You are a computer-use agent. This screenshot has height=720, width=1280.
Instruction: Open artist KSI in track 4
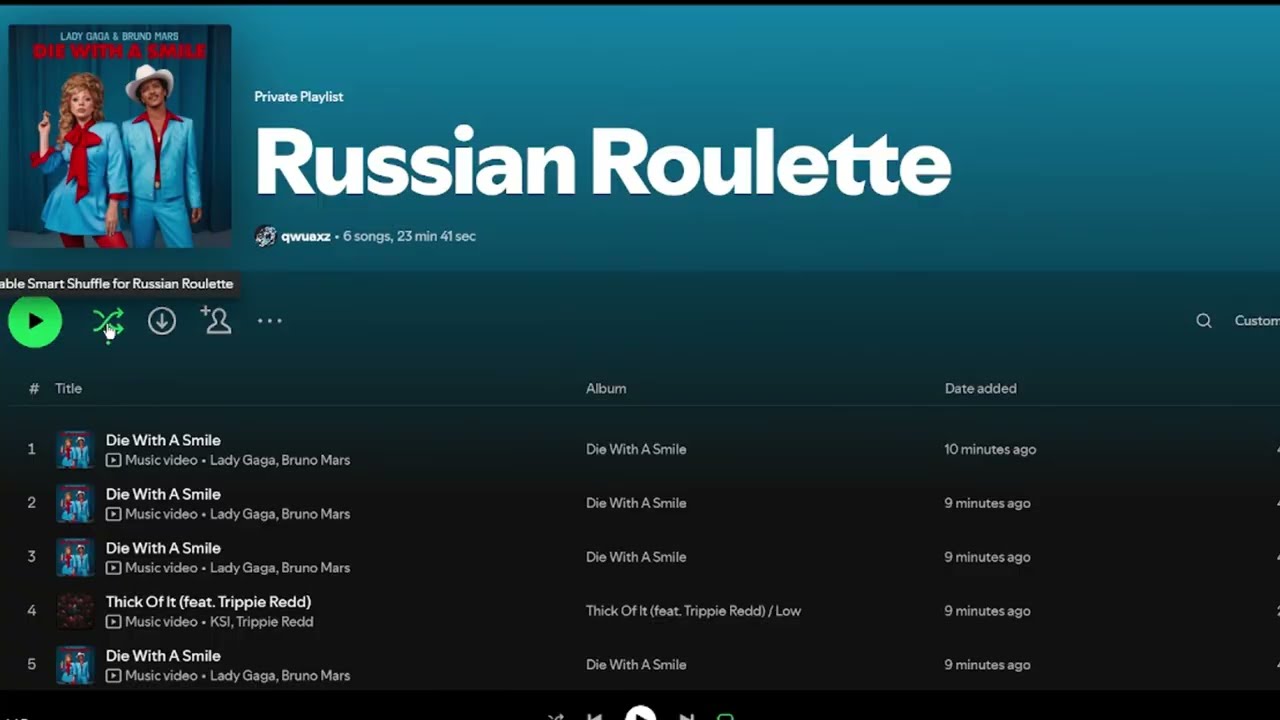click(219, 622)
